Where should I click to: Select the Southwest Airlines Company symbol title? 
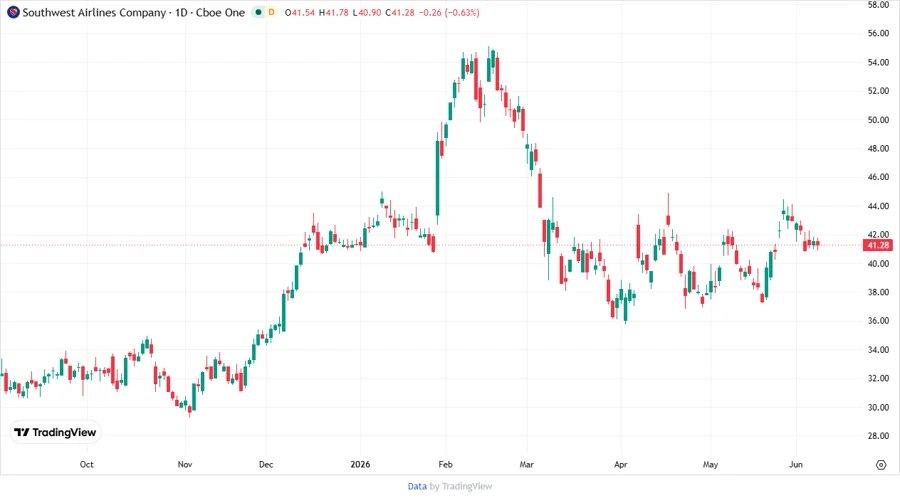(x=94, y=12)
